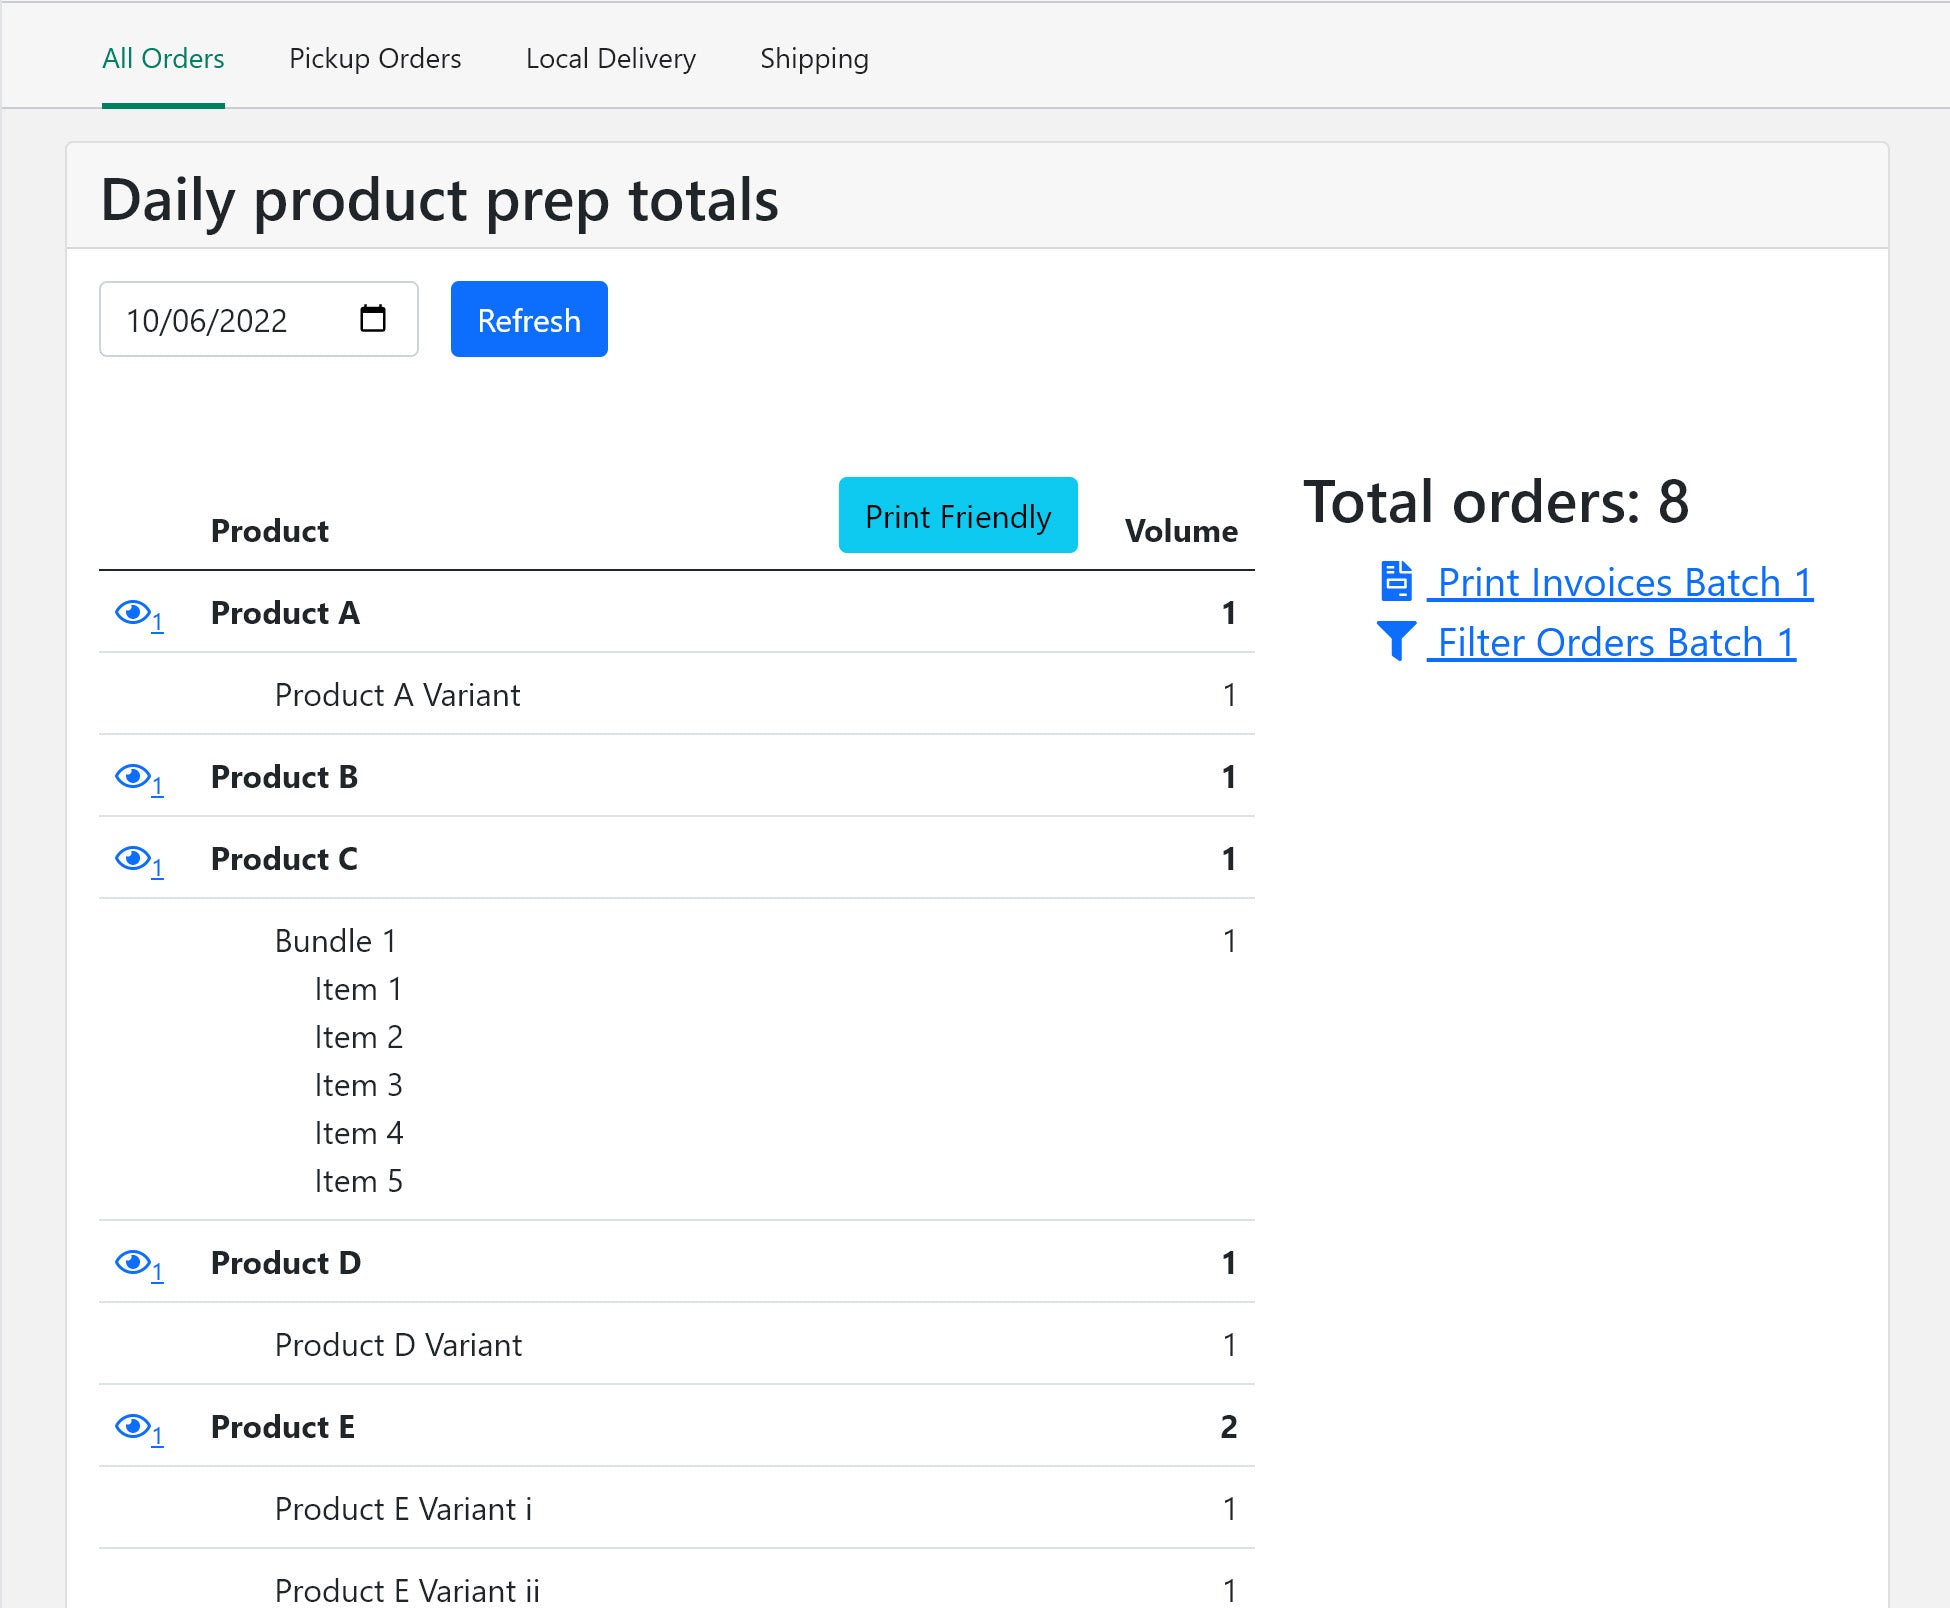Open the Local Delivery tab
Image resolution: width=1950 pixels, height=1608 pixels.
pyautogui.click(x=610, y=58)
